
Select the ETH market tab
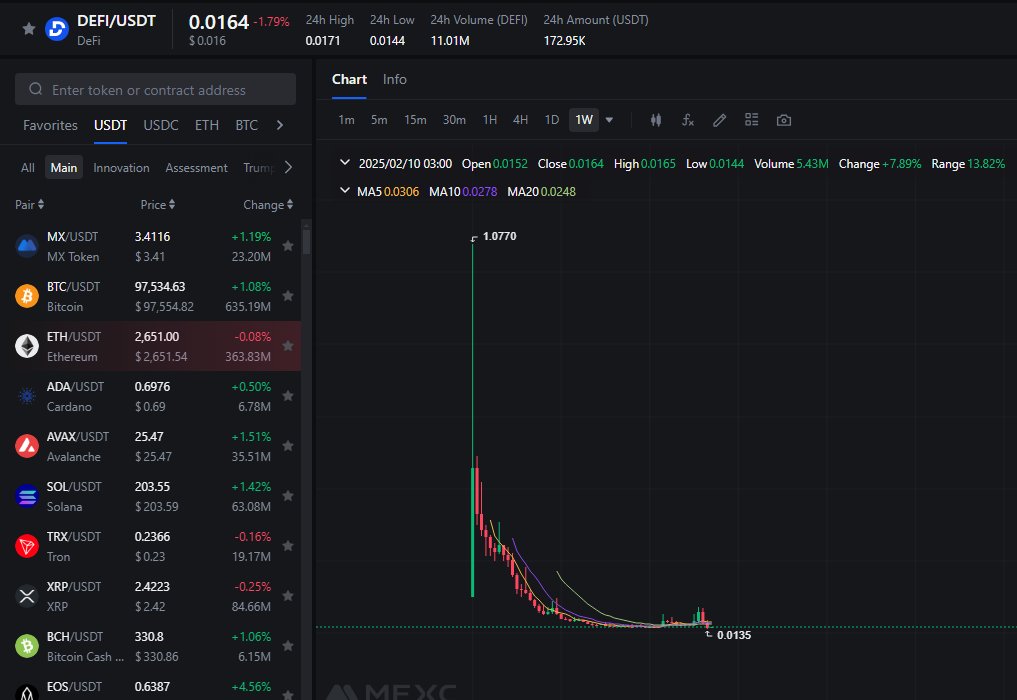click(x=206, y=125)
